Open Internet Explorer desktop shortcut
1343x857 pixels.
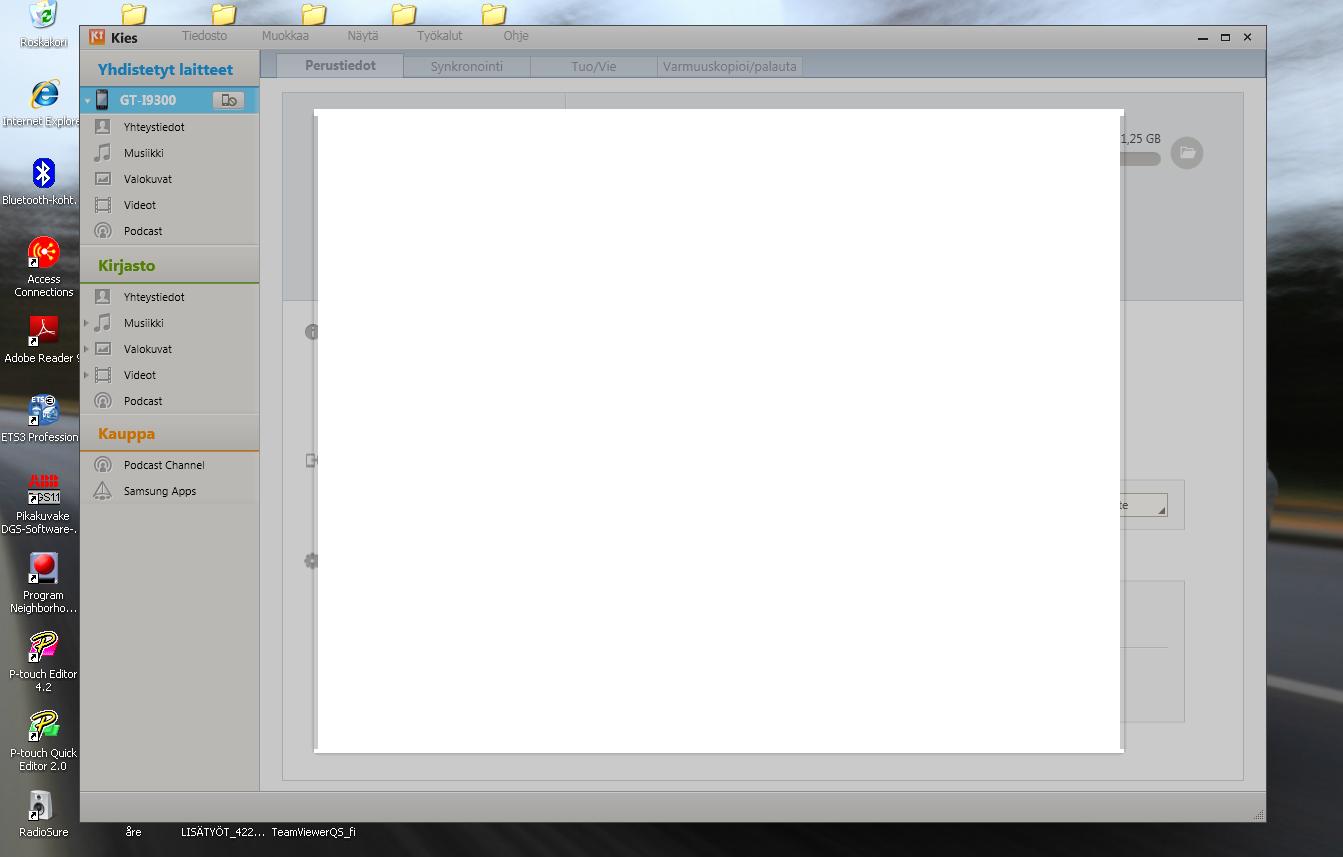pyautogui.click(x=43, y=96)
